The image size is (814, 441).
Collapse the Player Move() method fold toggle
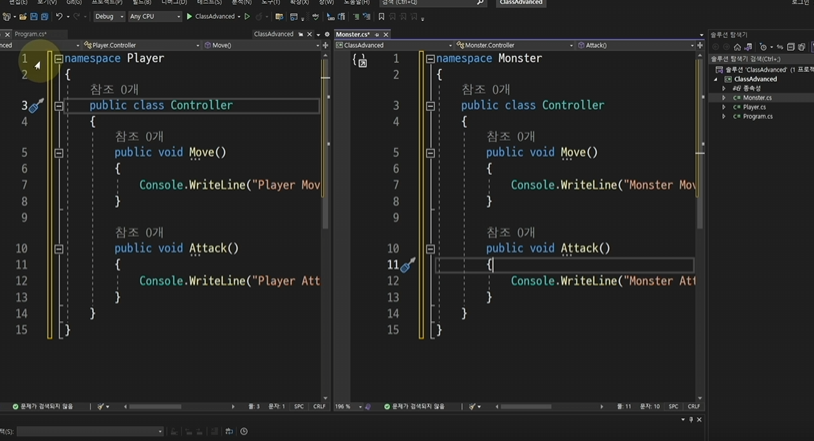(59, 153)
